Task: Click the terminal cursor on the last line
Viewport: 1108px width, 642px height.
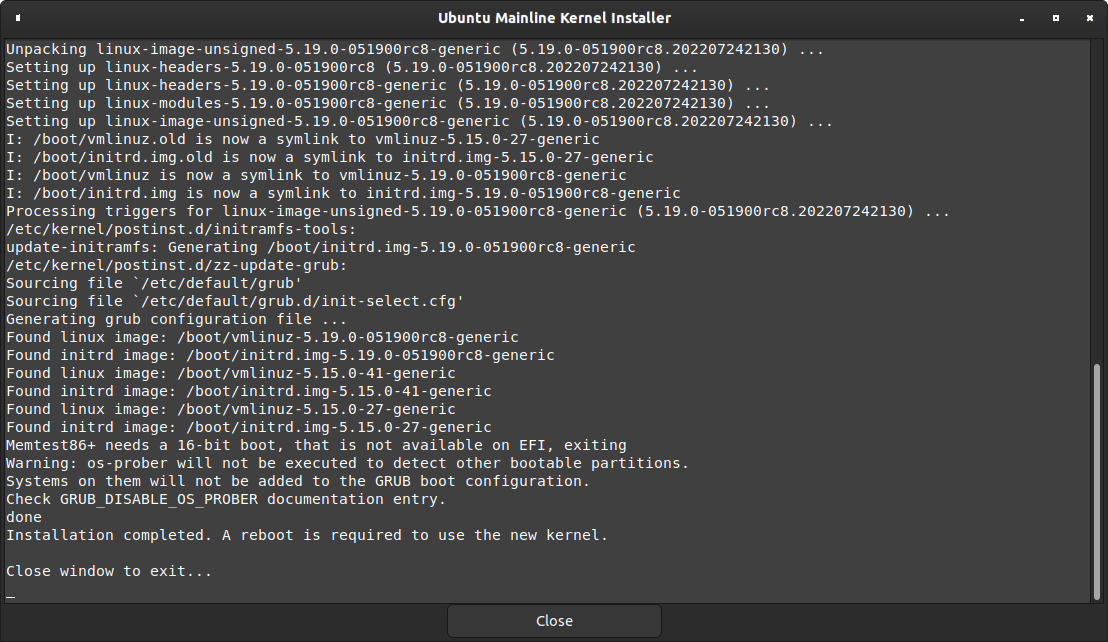Action: [10, 596]
